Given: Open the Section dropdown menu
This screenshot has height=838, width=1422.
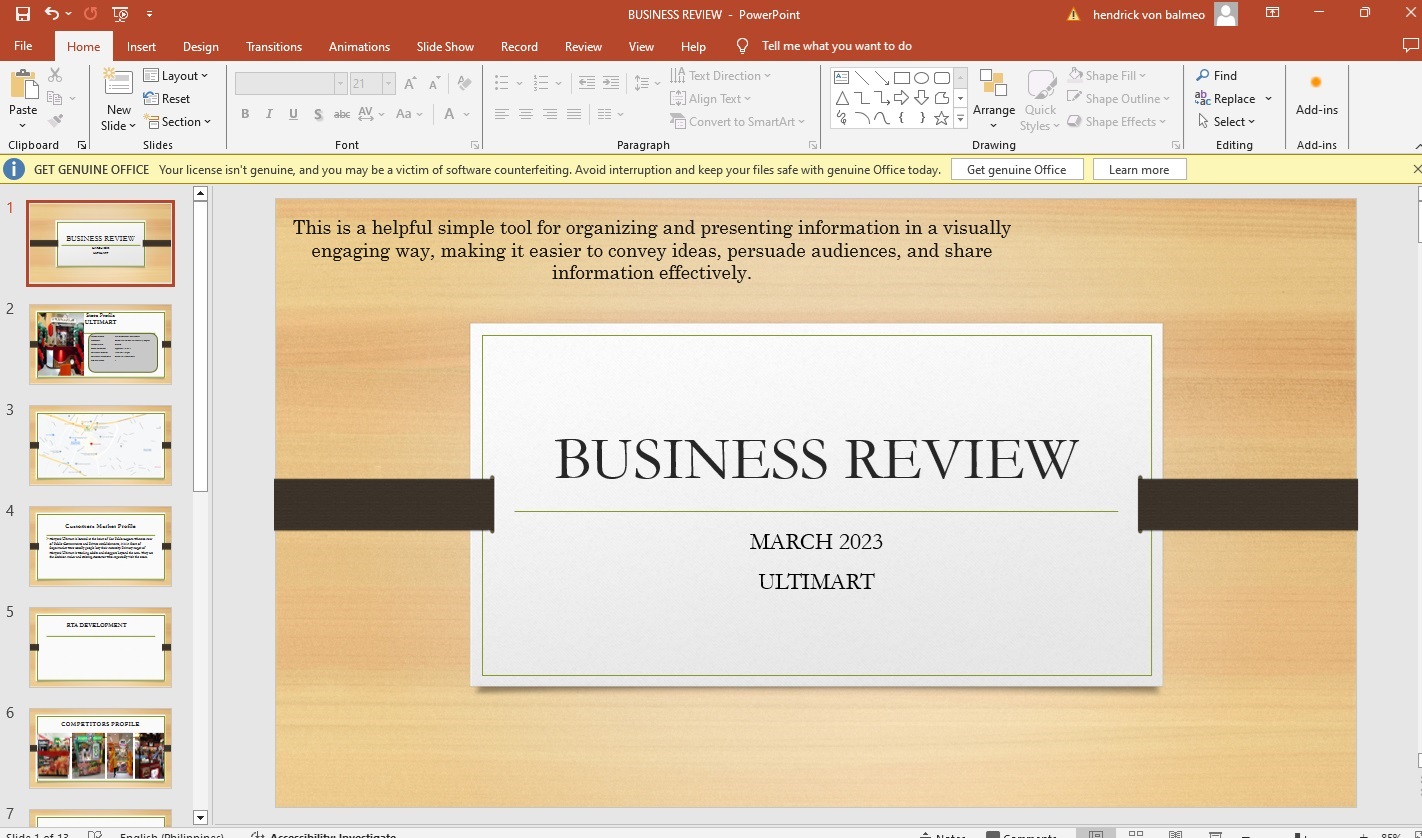Looking at the screenshot, I should (178, 121).
